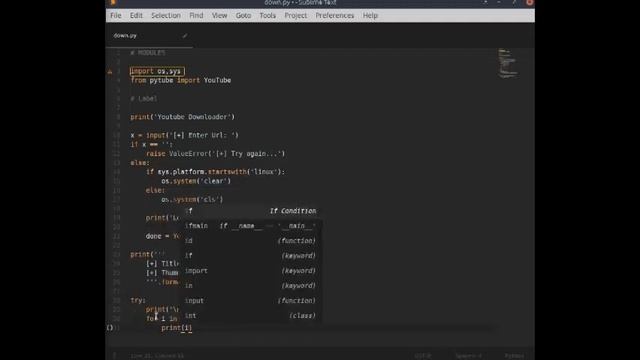Viewport: 640px width, 360px height.
Task: Close the Sublime Text window
Action: click(x=529, y=2)
